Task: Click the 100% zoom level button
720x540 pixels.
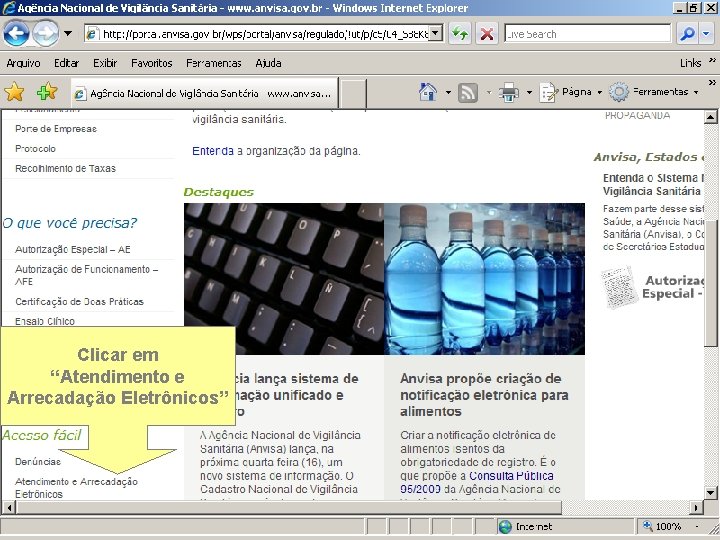Action: coord(662,526)
